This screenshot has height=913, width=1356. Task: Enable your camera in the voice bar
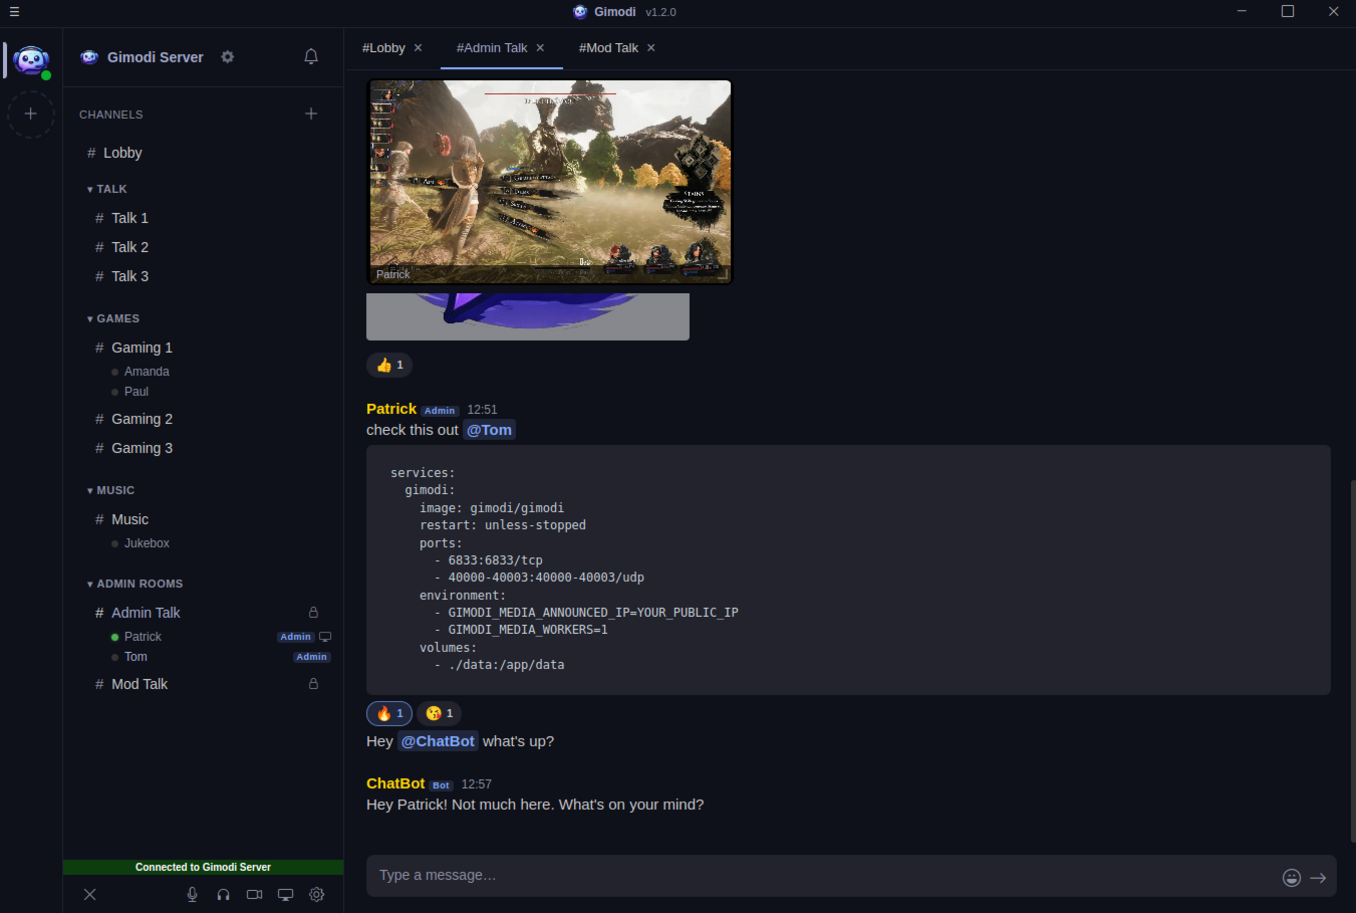tap(254, 894)
